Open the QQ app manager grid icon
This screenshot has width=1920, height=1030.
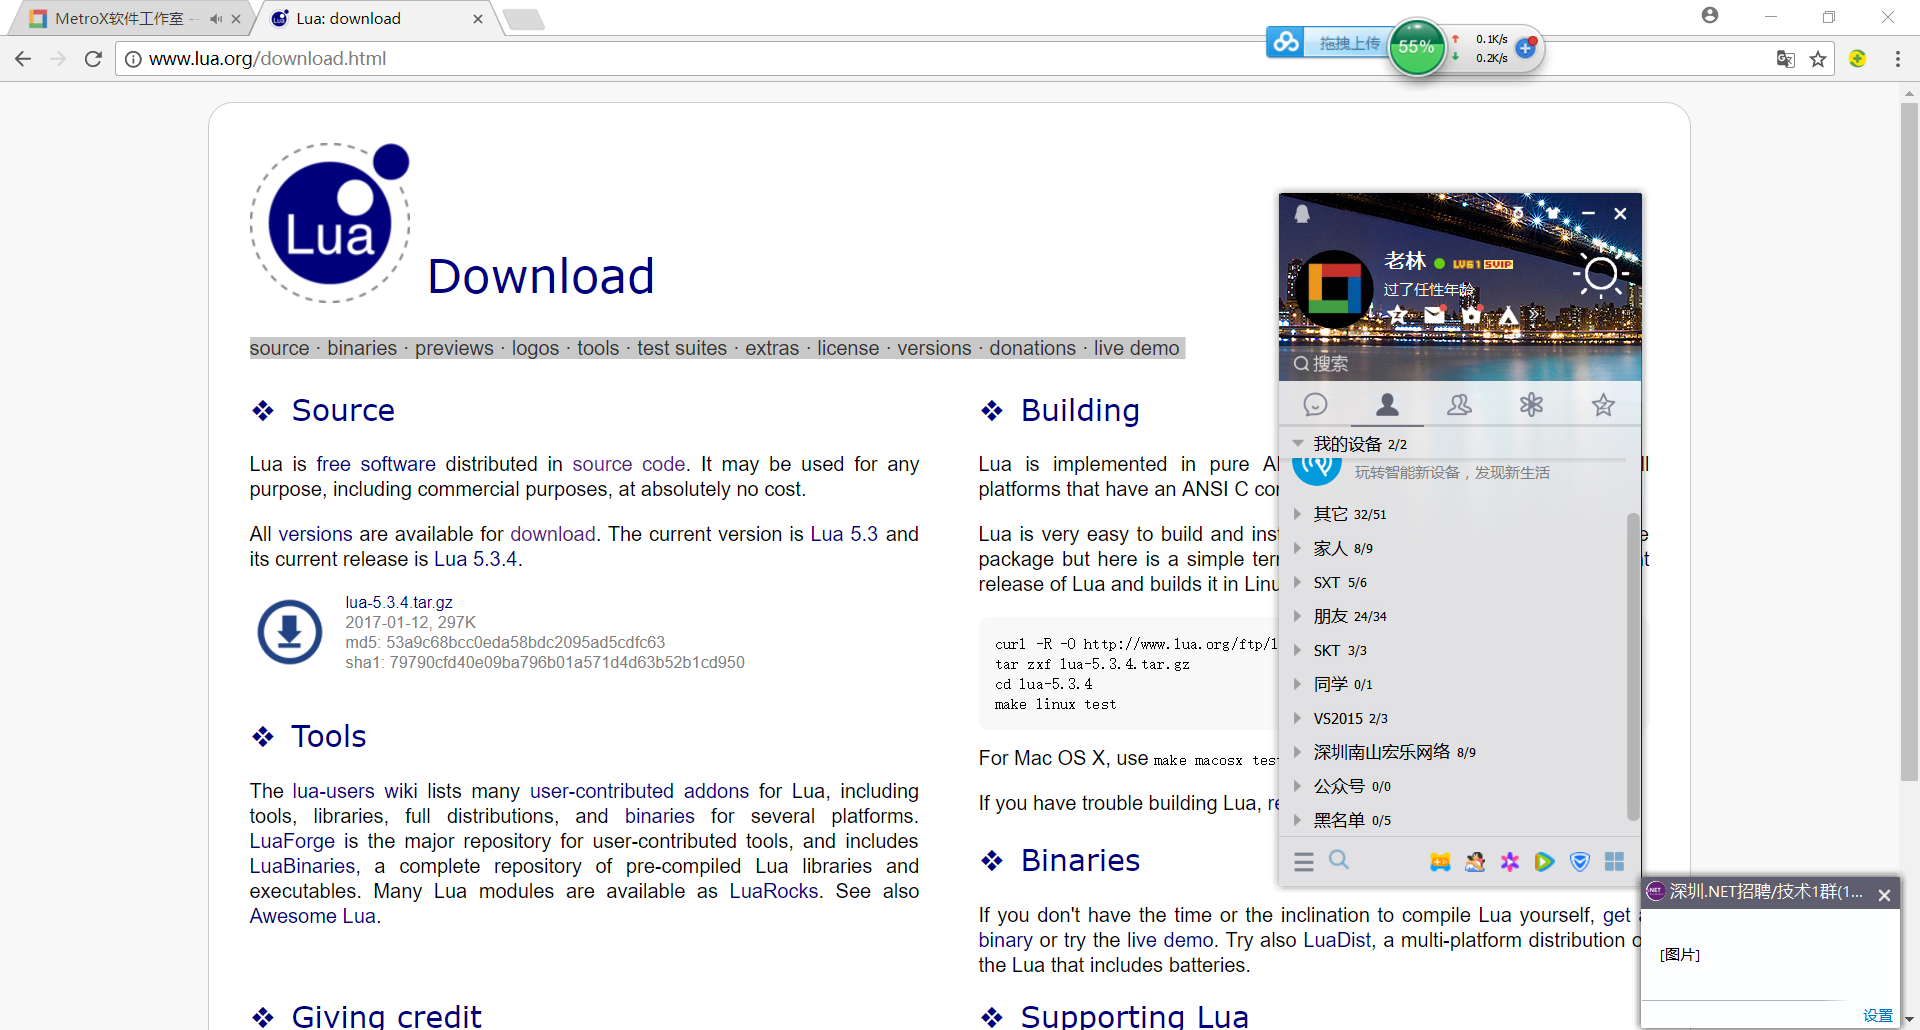coord(1615,862)
